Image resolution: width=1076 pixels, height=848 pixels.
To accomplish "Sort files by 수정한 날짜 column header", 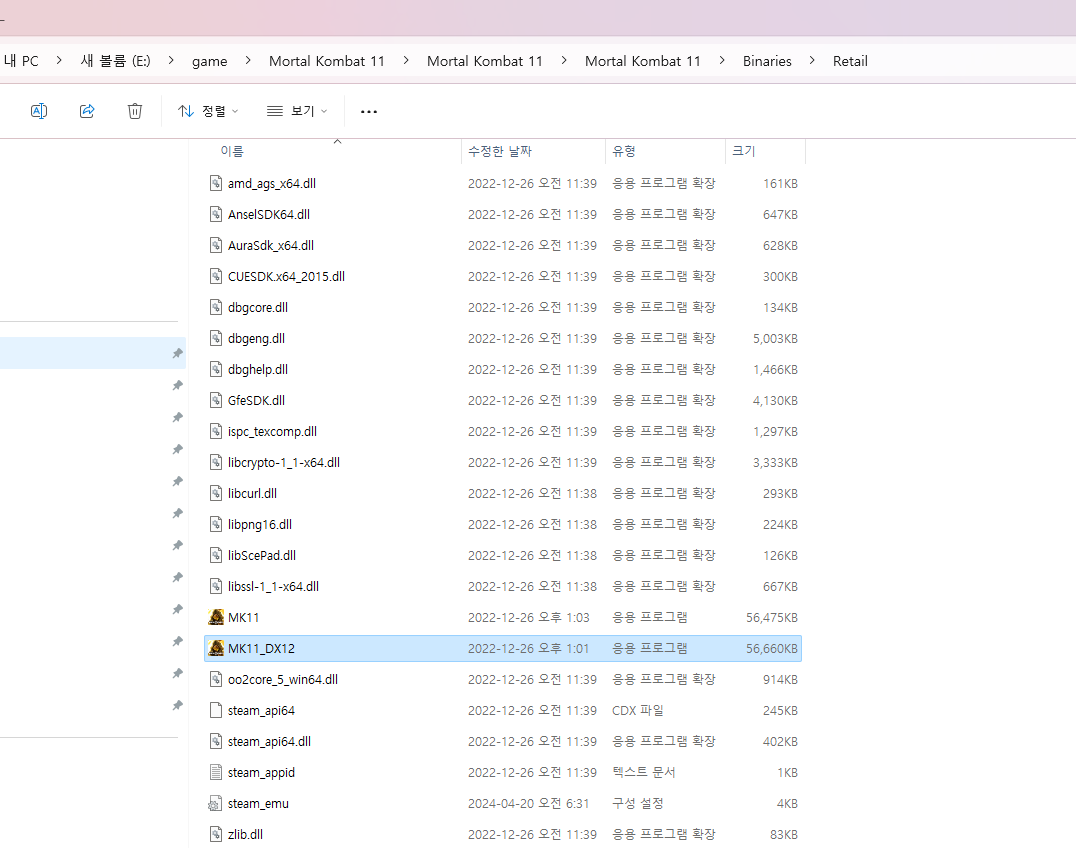I will [500, 151].
